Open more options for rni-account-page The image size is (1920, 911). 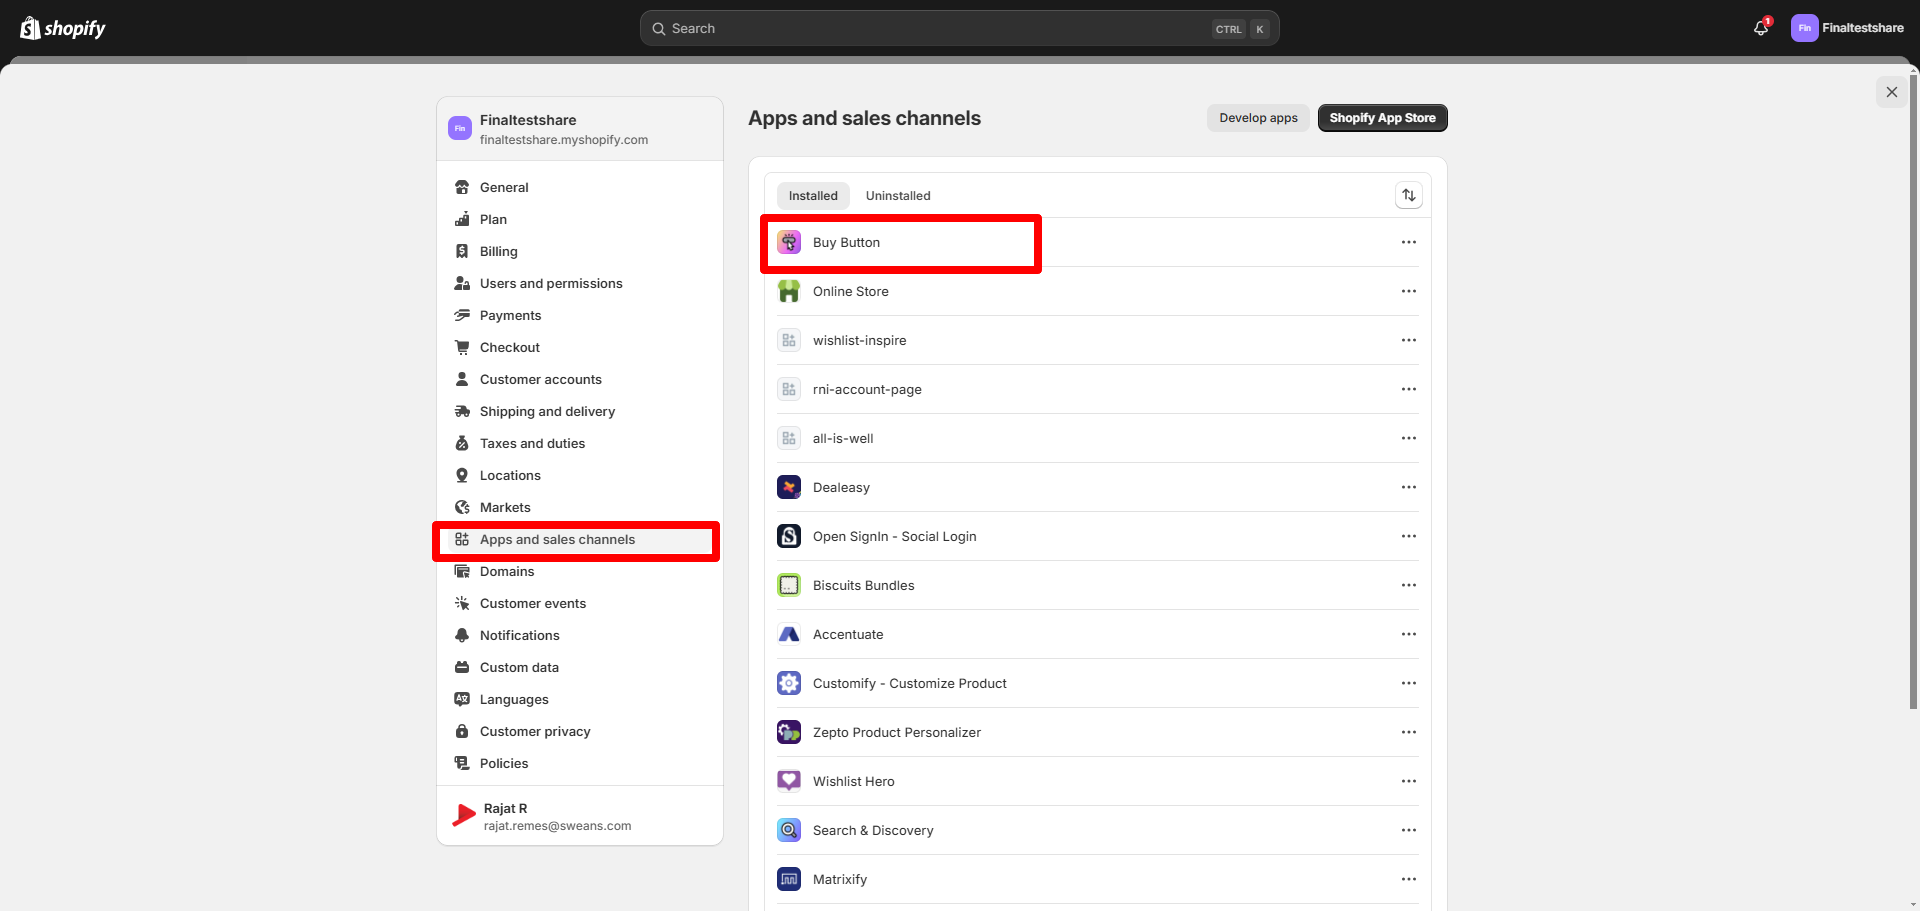(x=1408, y=389)
